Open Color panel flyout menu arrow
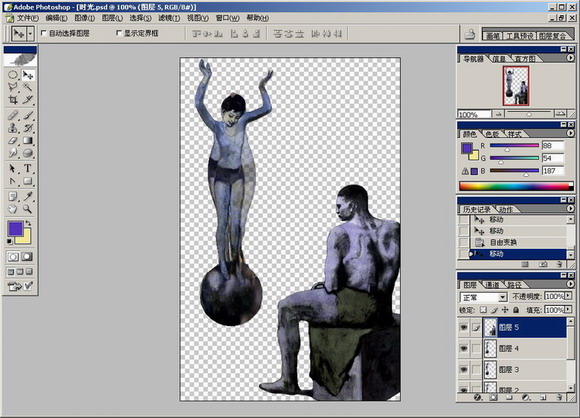The image size is (580, 418). pos(570,133)
